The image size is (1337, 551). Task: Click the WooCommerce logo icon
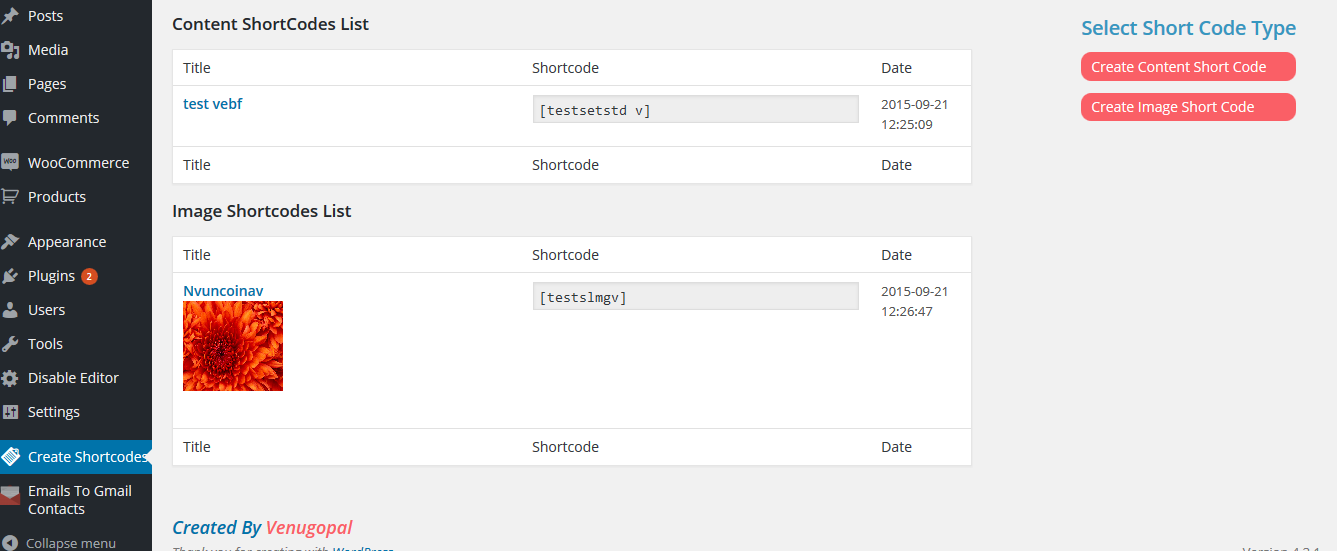[x=10, y=163]
